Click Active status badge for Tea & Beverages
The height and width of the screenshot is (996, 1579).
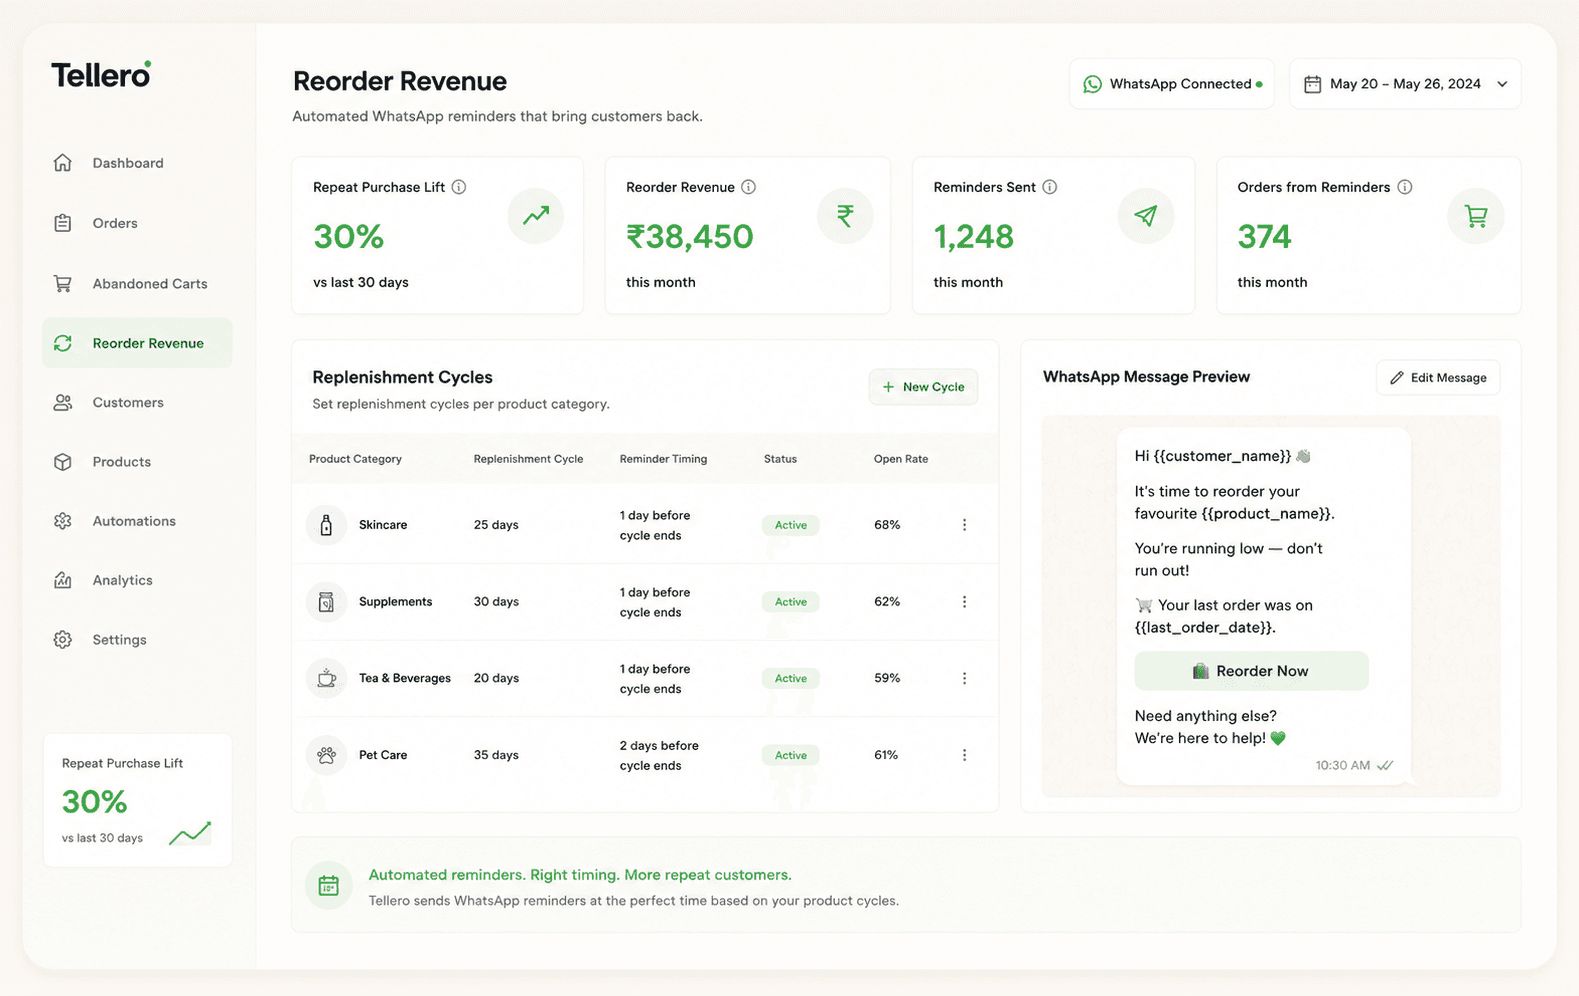click(790, 678)
